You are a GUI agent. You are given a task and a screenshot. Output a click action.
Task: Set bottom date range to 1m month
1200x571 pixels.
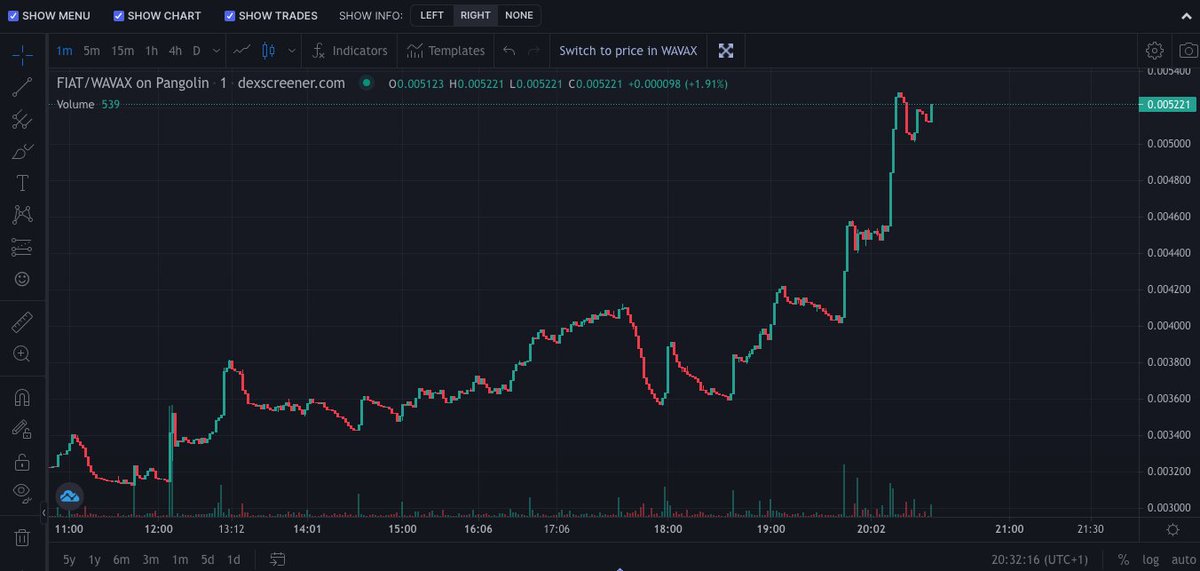coord(180,559)
